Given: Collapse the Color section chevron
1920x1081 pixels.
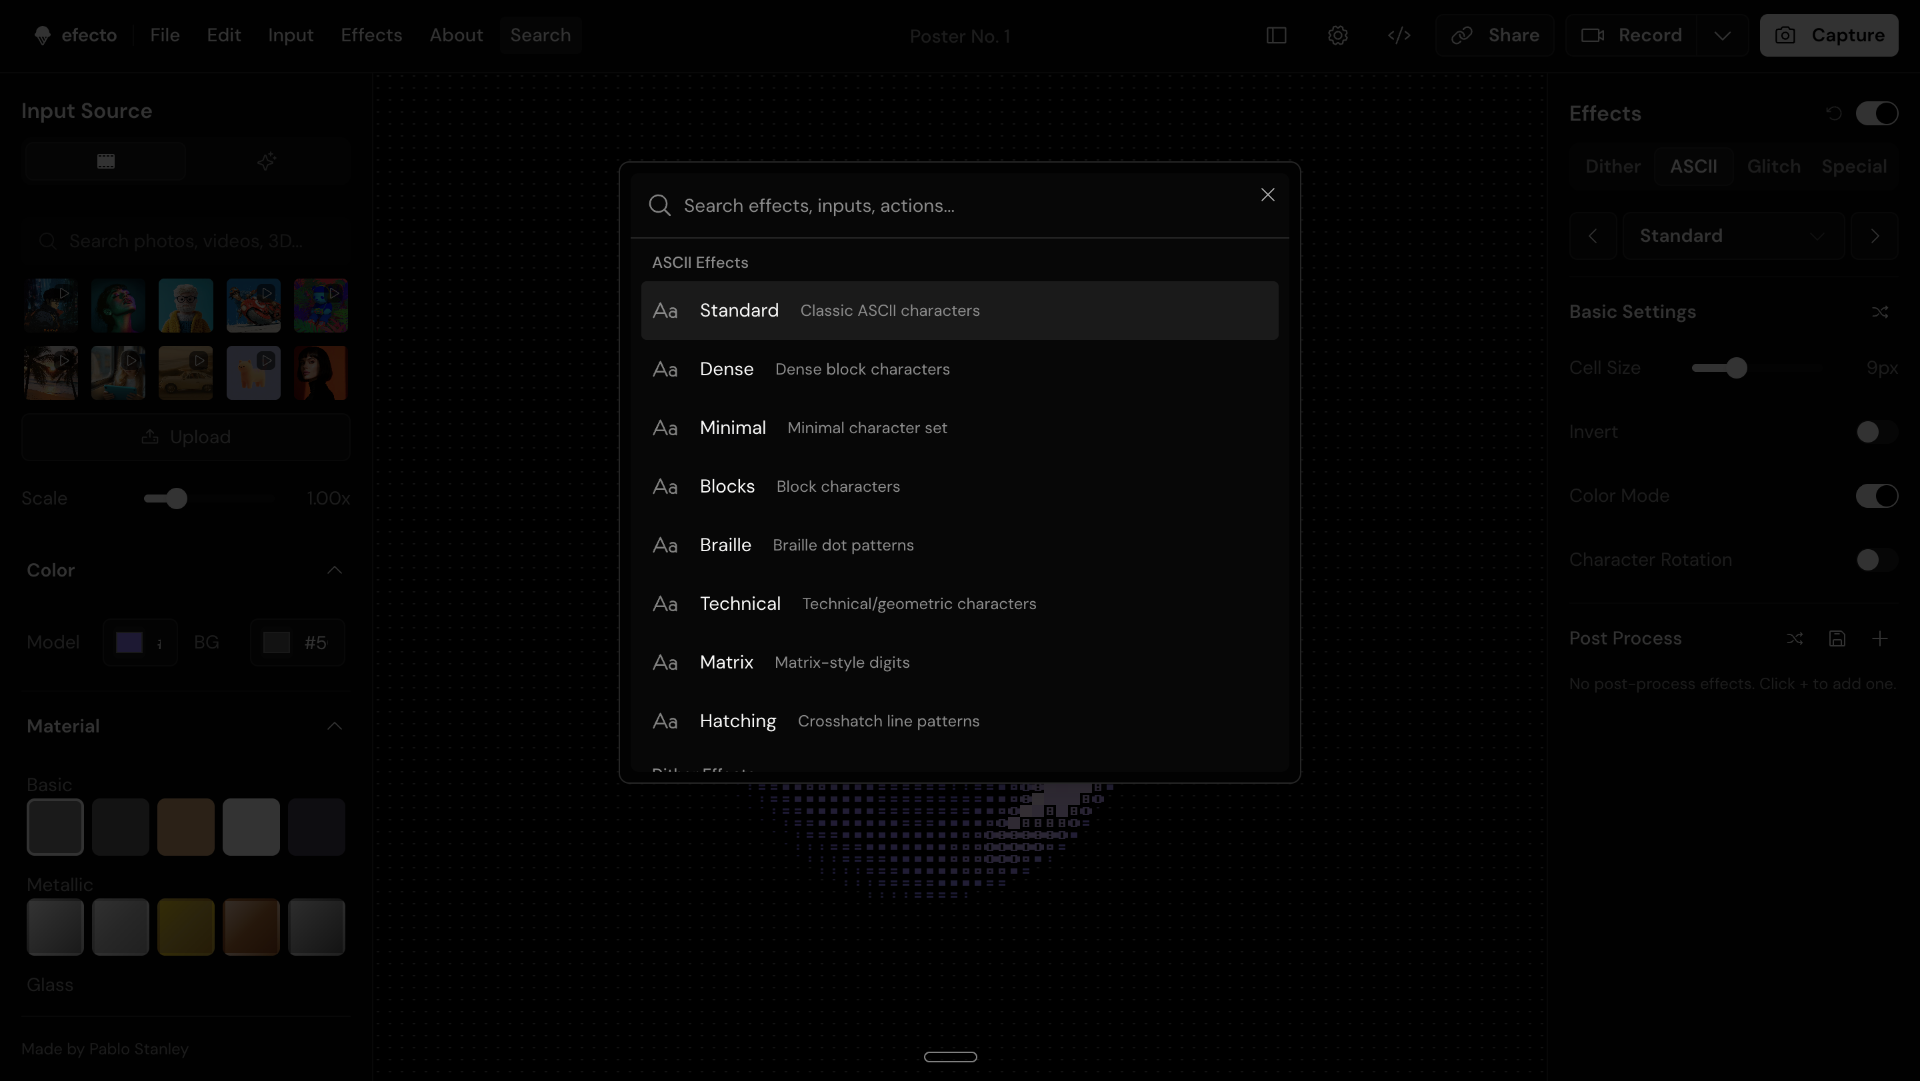Looking at the screenshot, I should (x=335, y=570).
